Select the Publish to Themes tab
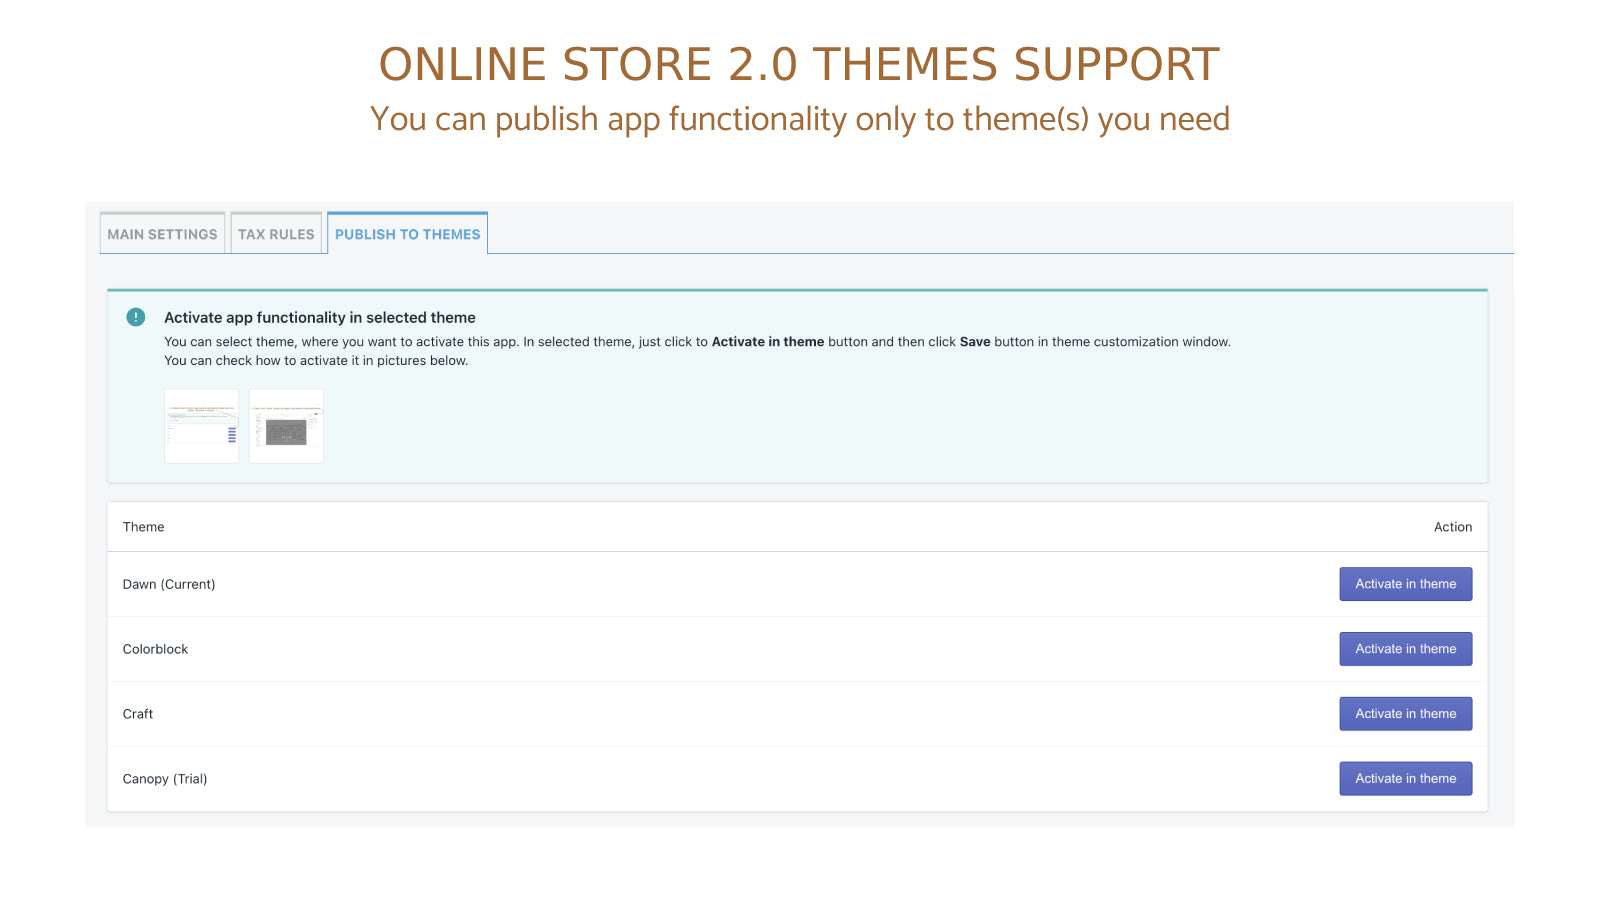The image size is (1600, 900). click(x=407, y=233)
